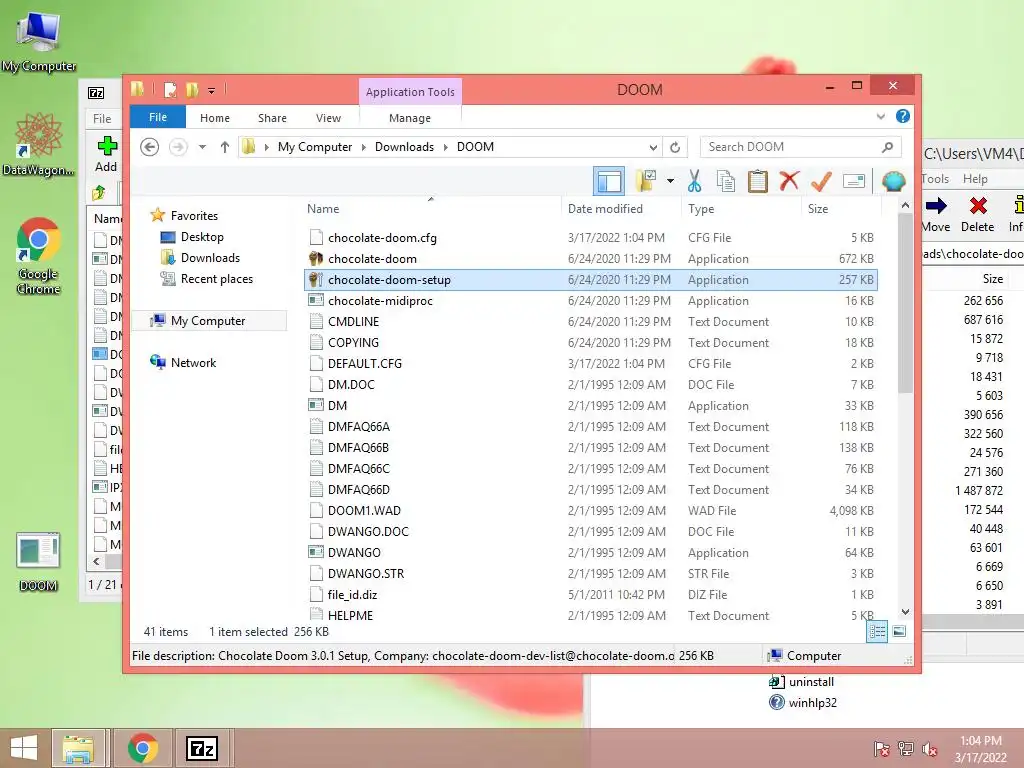Viewport: 1024px width, 768px height.
Task: Open Google Chrome desktop shortcut
Action: point(39,256)
